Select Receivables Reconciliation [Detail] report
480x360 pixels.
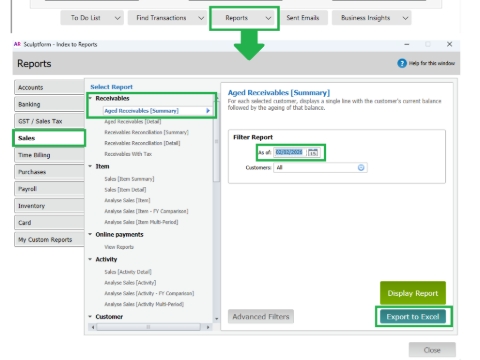coord(142,143)
